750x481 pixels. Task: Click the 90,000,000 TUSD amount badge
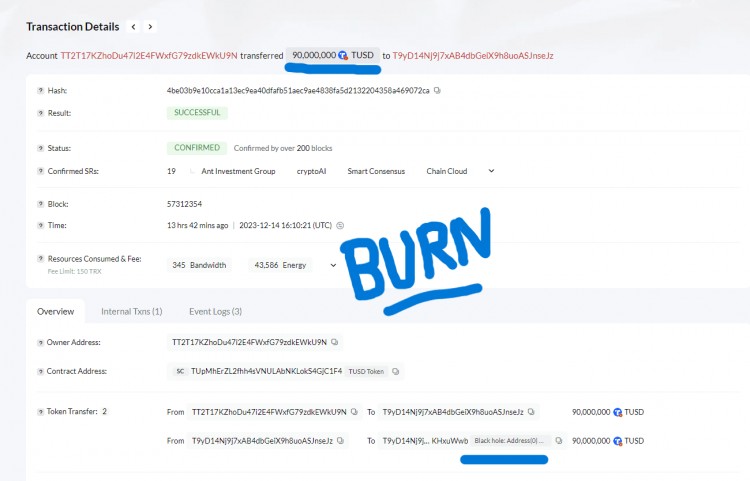tap(333, 55)
